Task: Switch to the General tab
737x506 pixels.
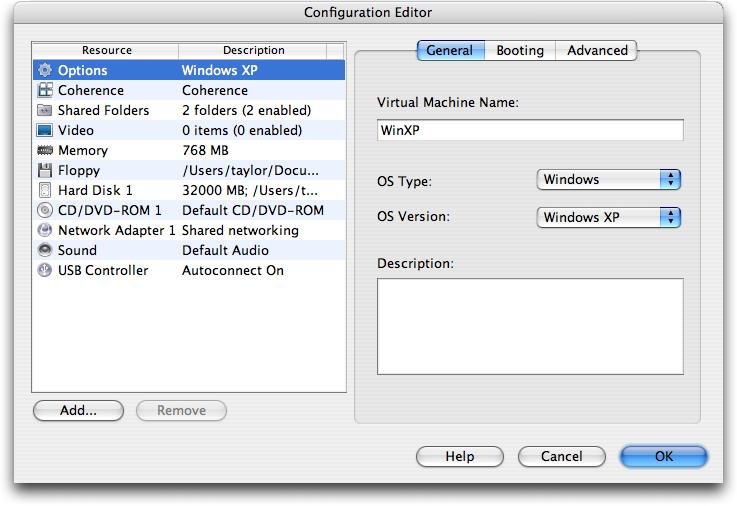Action: pos(450,50)
